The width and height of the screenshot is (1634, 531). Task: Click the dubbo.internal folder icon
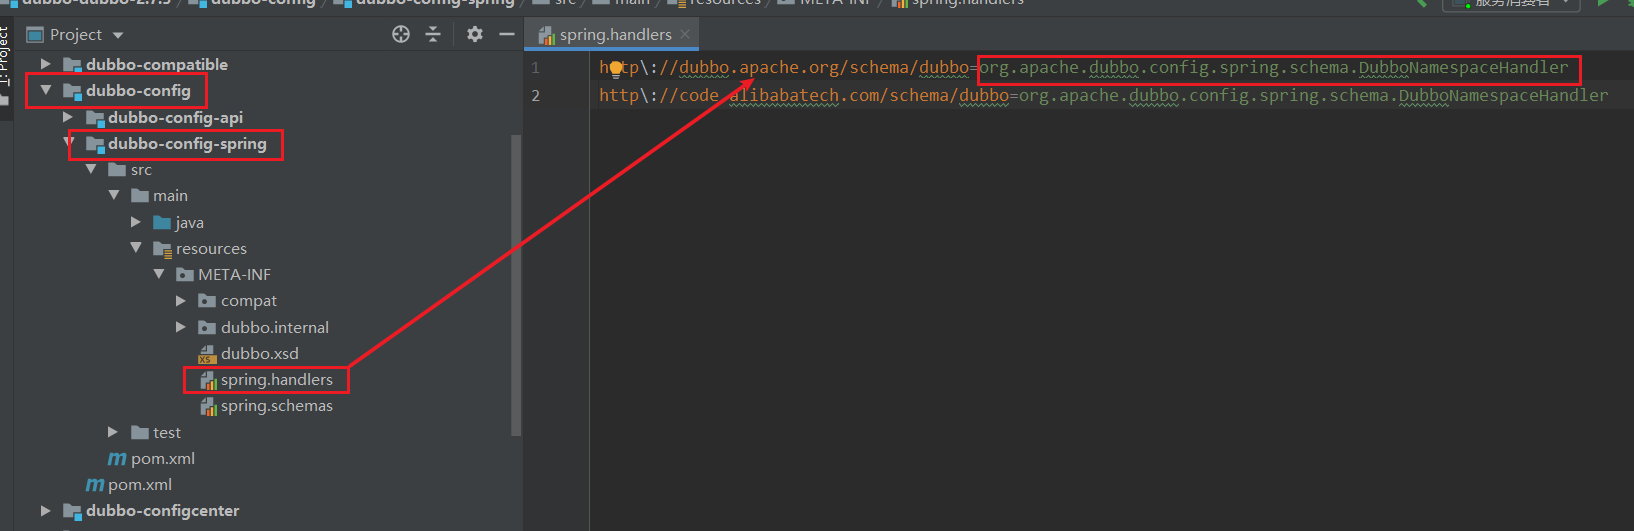[x=207, y=327]
